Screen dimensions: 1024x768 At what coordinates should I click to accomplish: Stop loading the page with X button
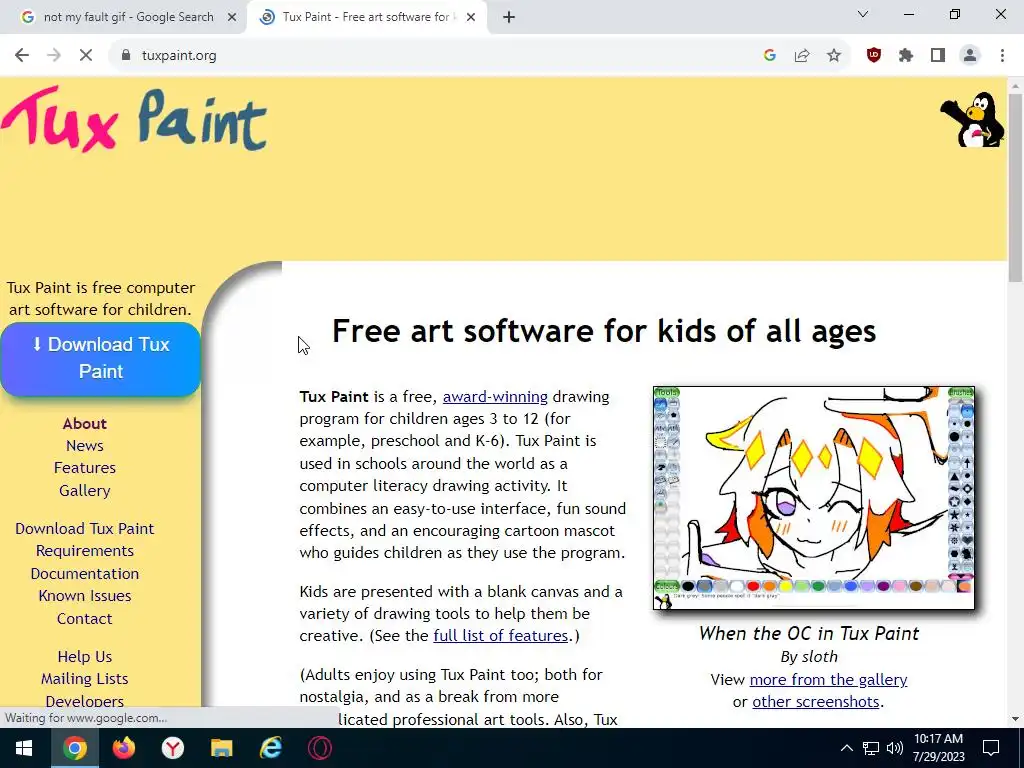pos(86,56)
